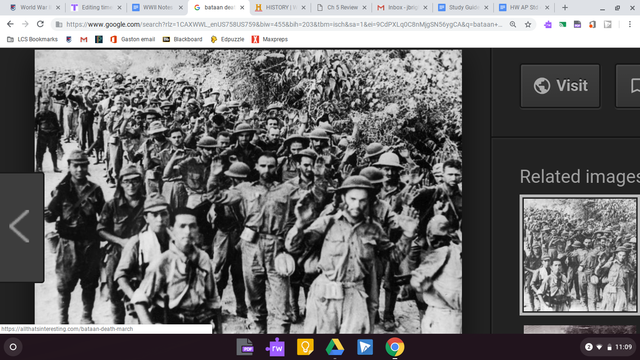Viewport: 640px width, 360px height.
Task: Open the PDF app in the shelf
Action: click(245, 347)
